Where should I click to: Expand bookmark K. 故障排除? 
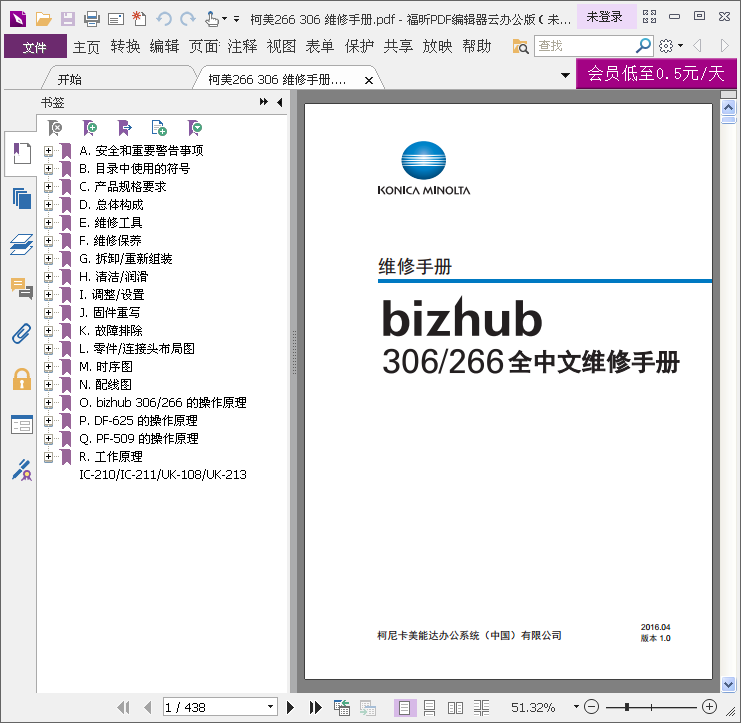point(48,331)
